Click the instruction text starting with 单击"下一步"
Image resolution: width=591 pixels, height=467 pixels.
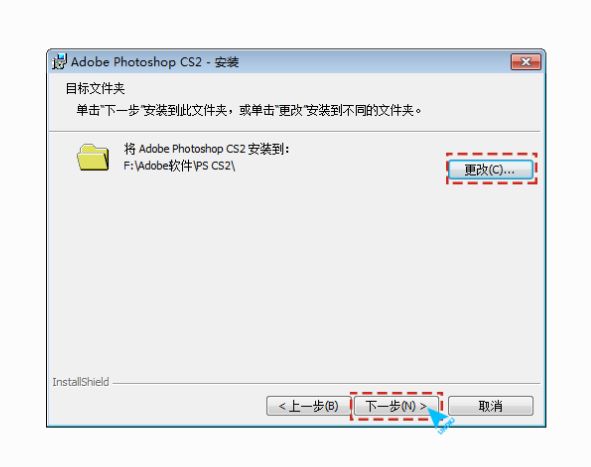(x=249, y=110)
